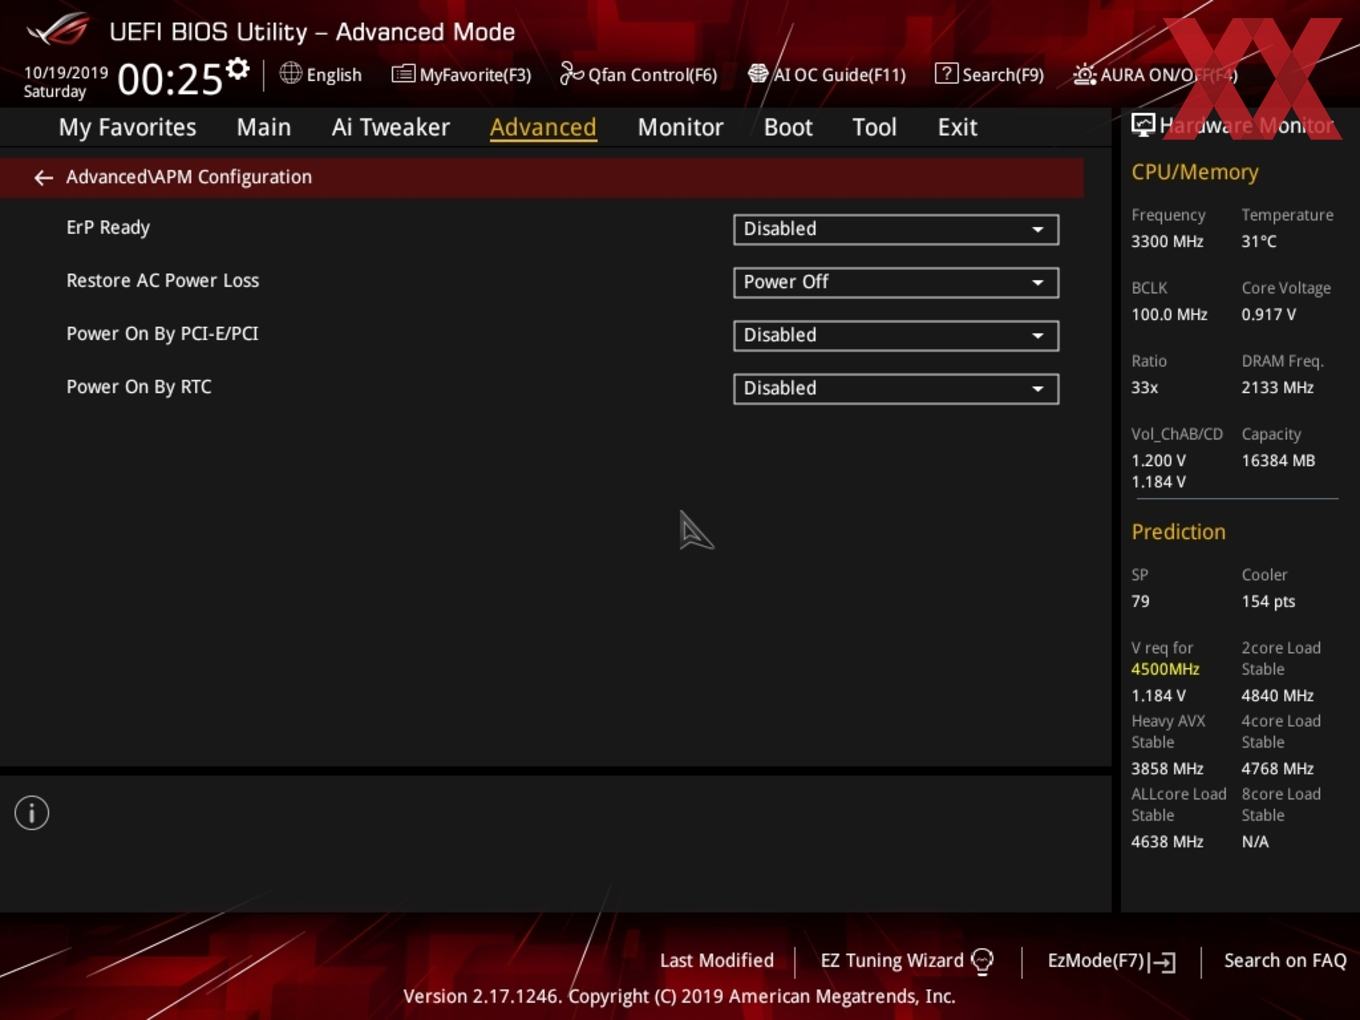The image size is (1360, 1020).
Task: Open the ErP Ready dropdown
Action: (896, 229)
